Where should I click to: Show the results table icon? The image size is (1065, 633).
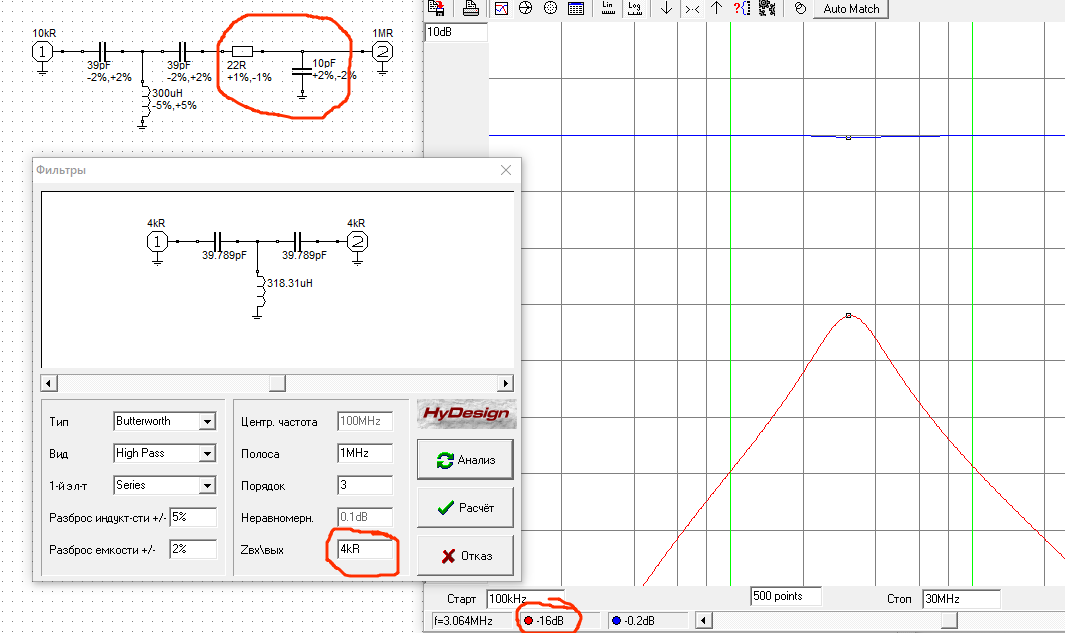point(576,8)
